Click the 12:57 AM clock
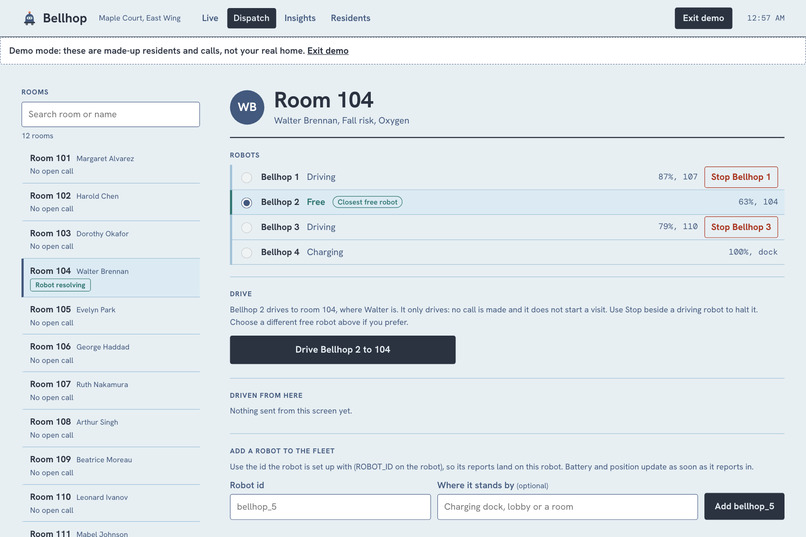 point(765,18)
